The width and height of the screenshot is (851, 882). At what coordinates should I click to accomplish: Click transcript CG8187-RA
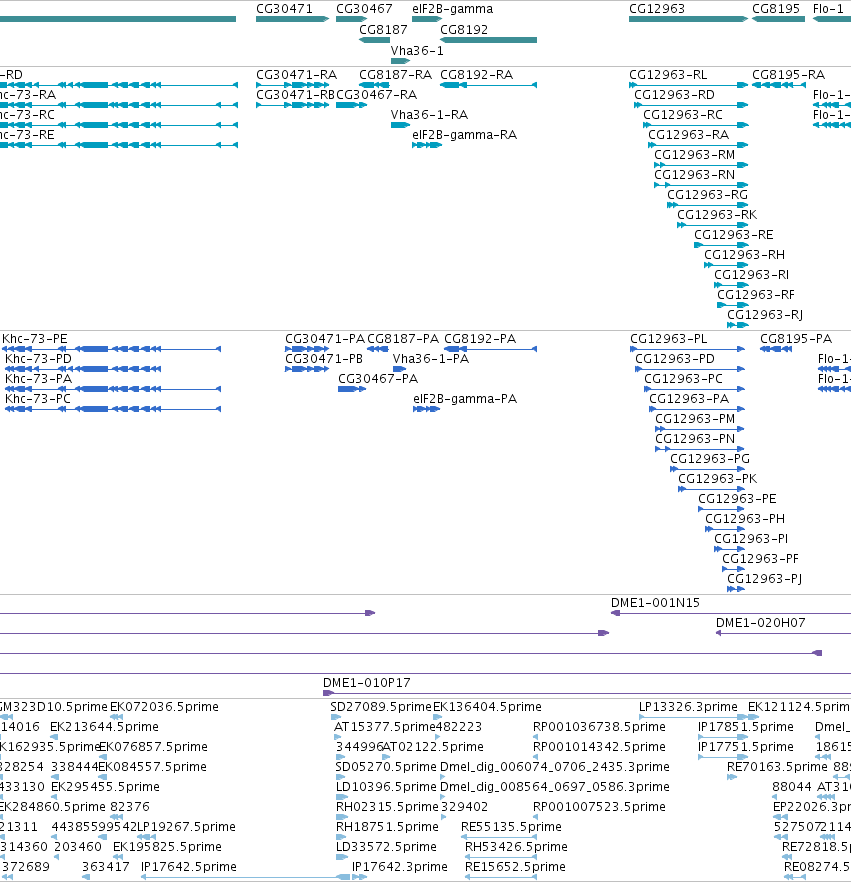[x=395, y=75]
